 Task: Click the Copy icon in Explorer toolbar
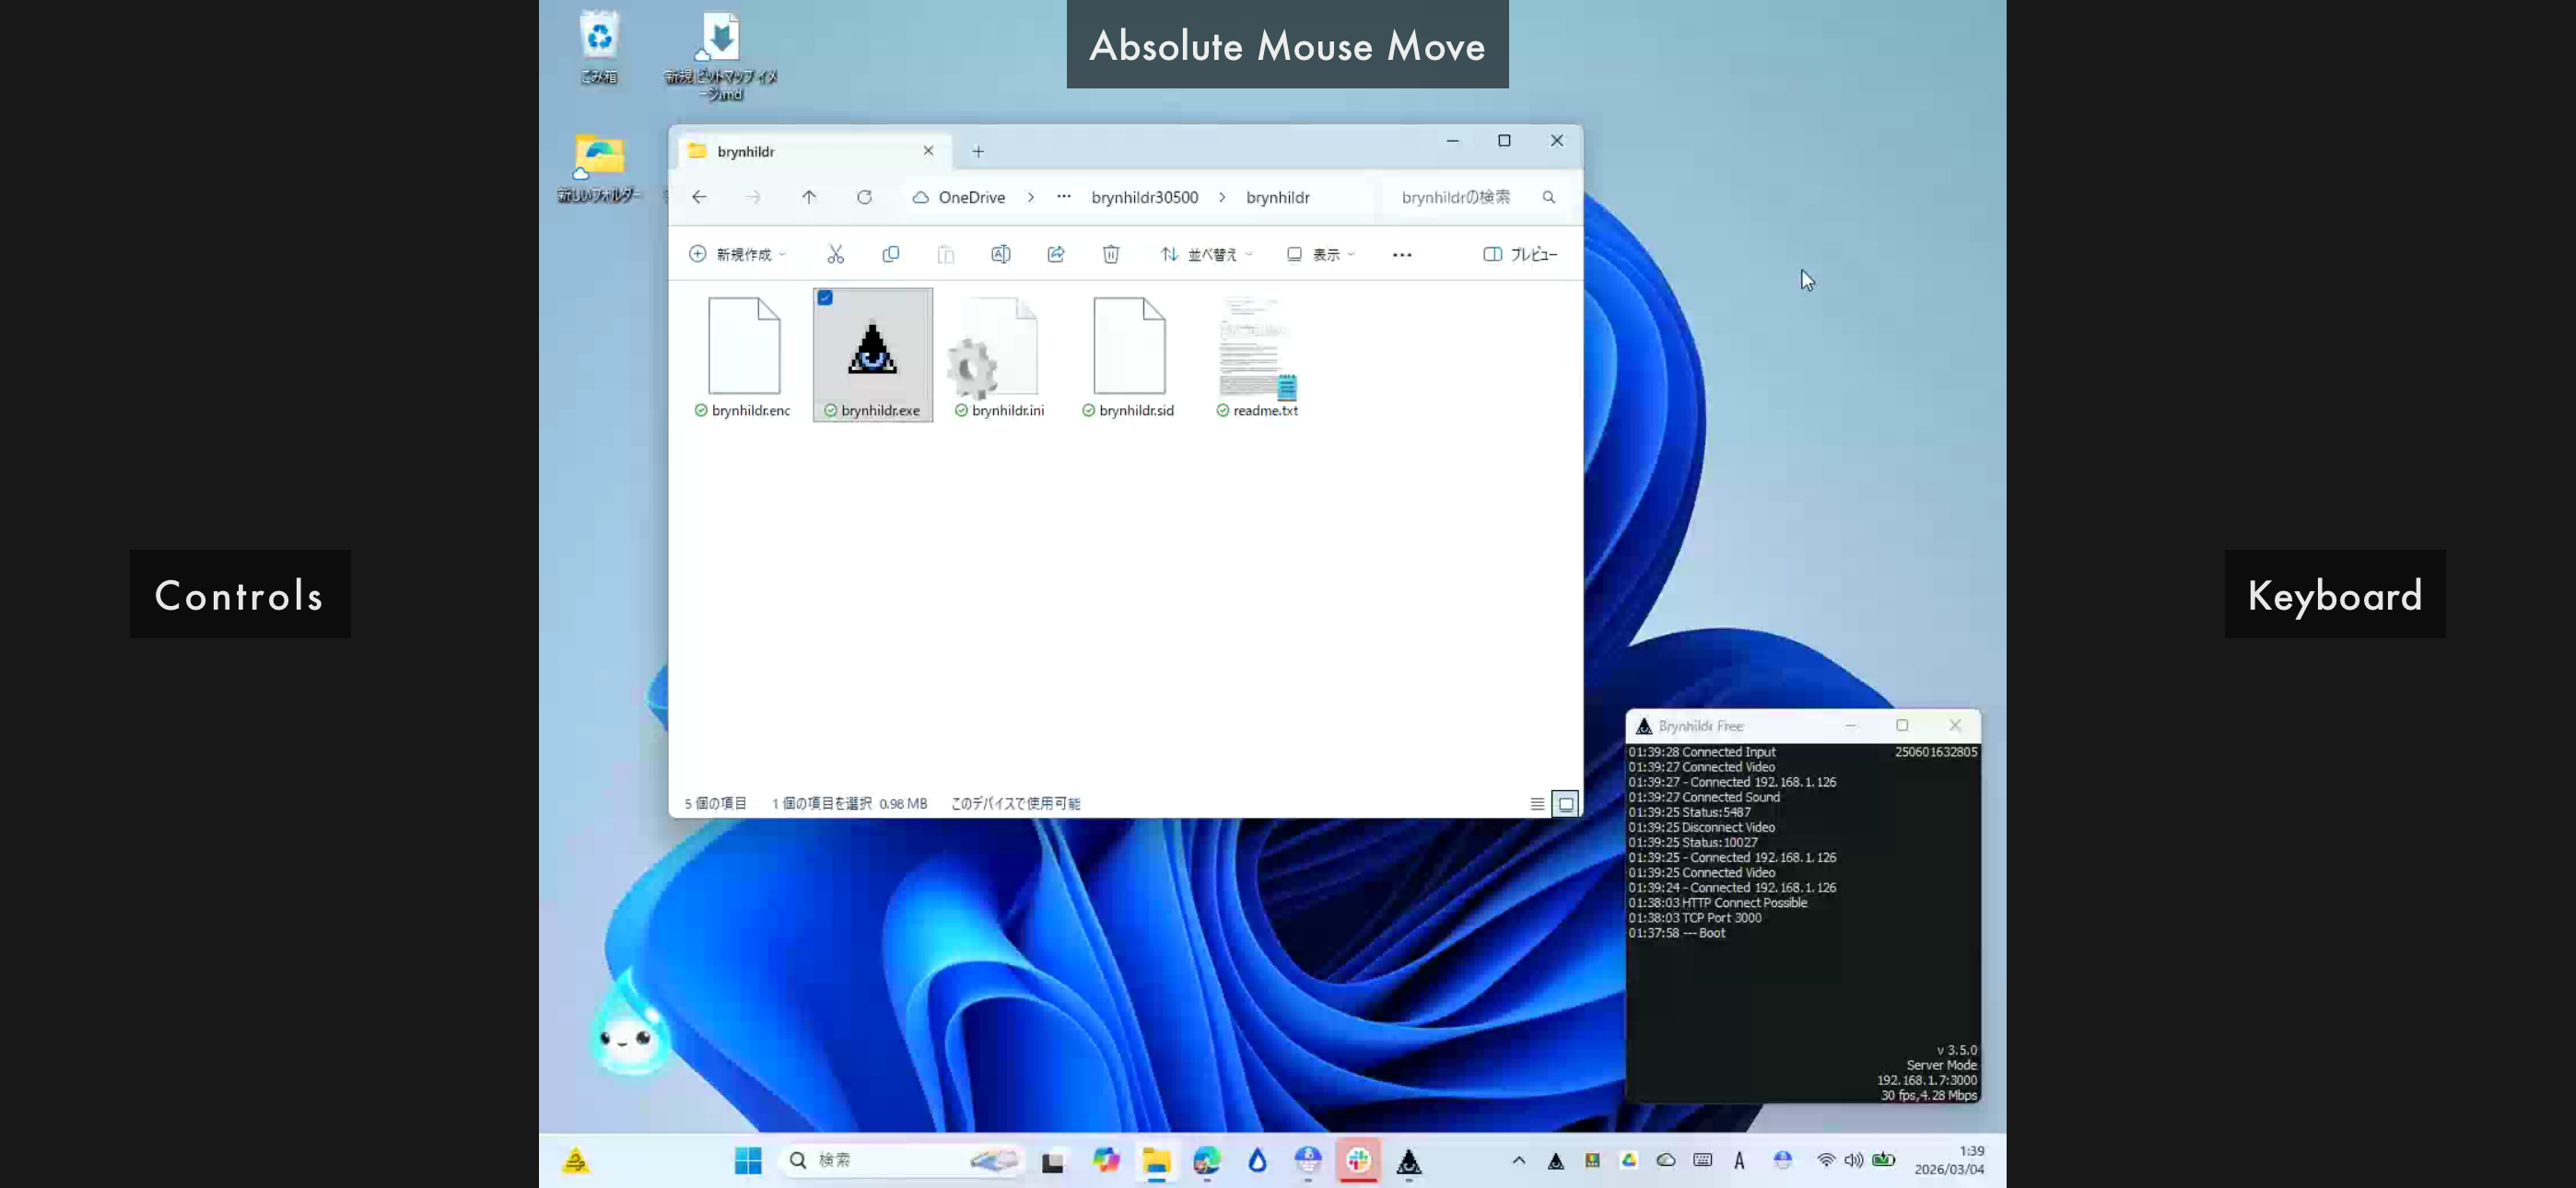coord(890,254)
